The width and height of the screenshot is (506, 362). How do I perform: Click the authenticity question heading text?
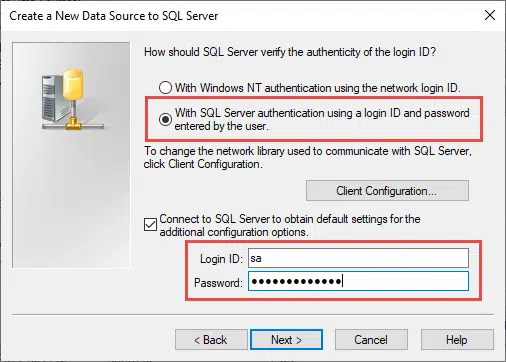[x=290, y=52]
